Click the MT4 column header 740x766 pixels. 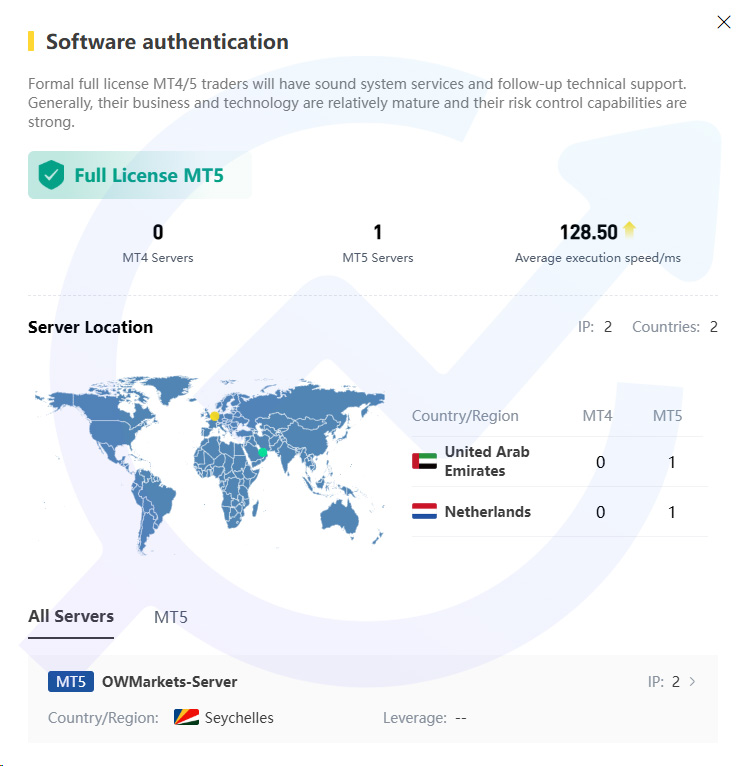597,416
